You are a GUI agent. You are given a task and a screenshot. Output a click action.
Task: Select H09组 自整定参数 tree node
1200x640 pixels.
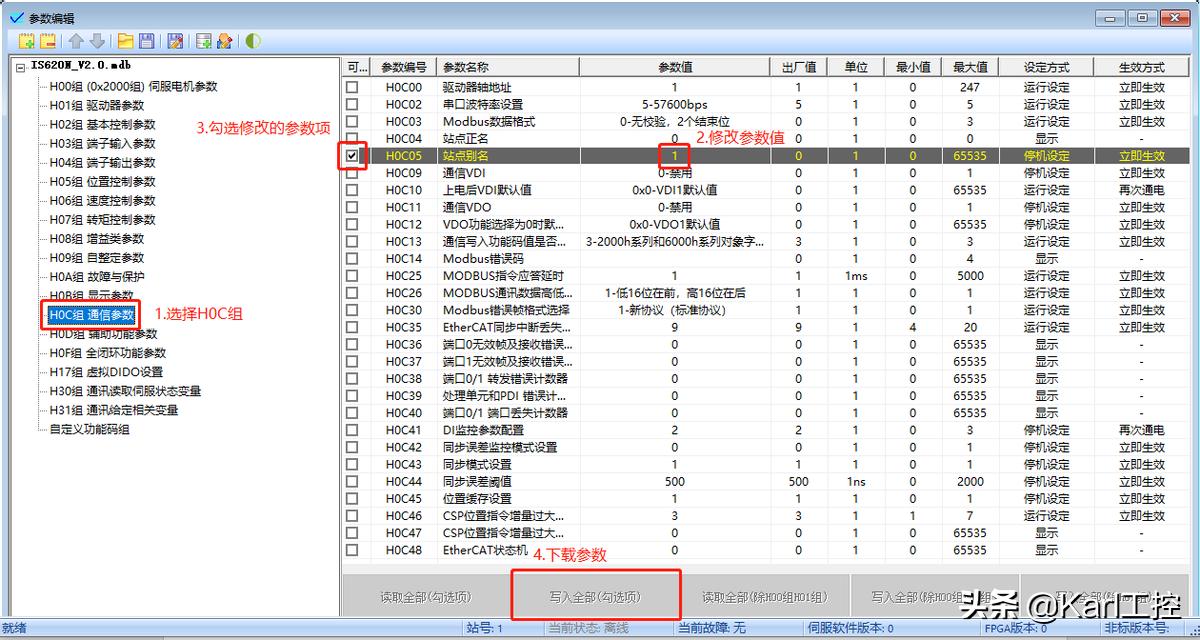(x=97, y=257)
